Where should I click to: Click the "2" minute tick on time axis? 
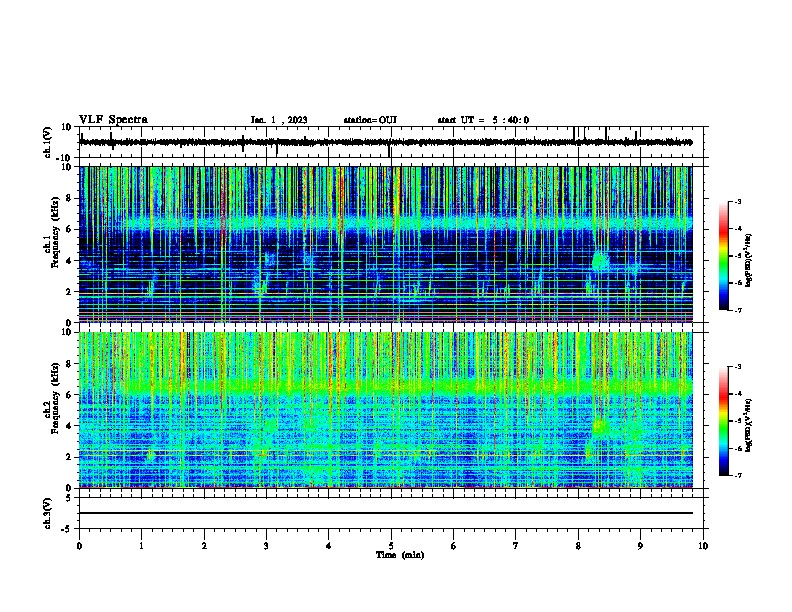(204, 546)
